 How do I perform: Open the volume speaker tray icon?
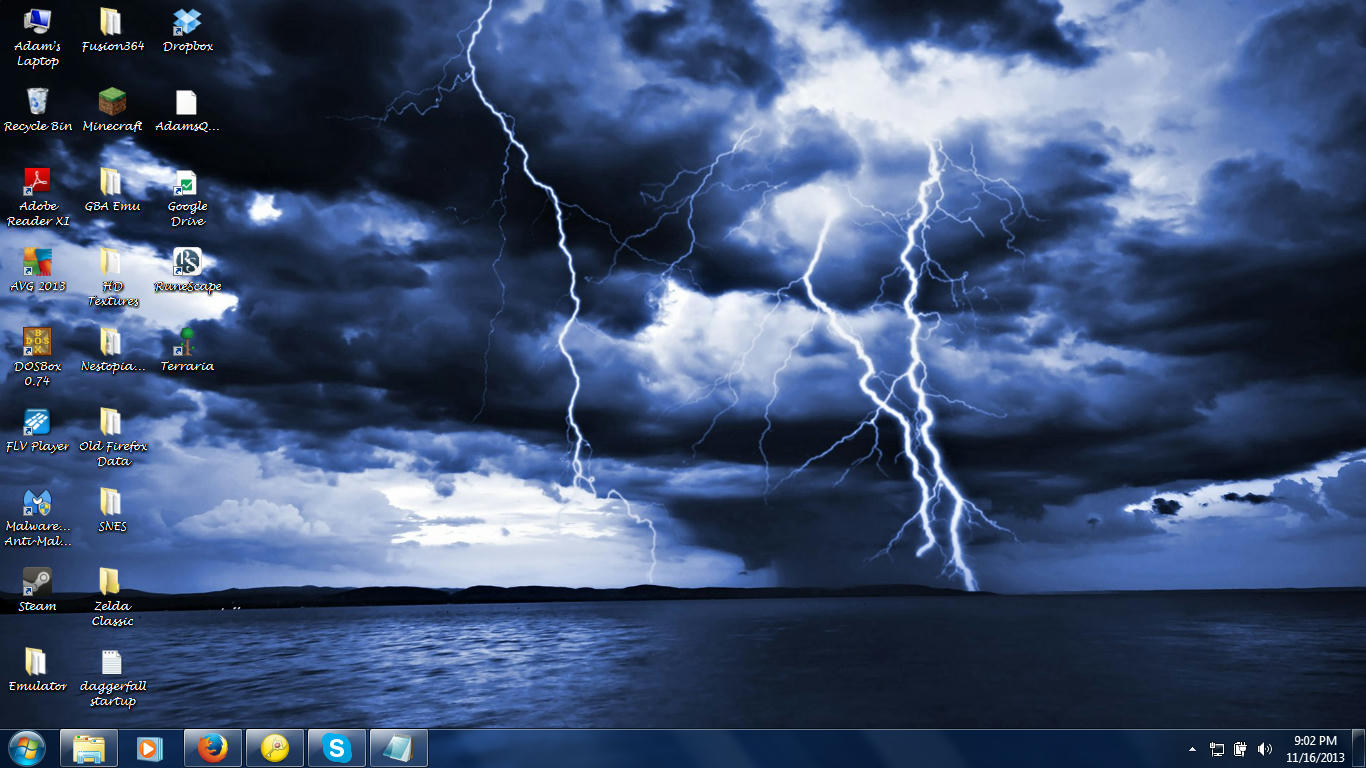pyautogui.click(x=1265, y=749)
